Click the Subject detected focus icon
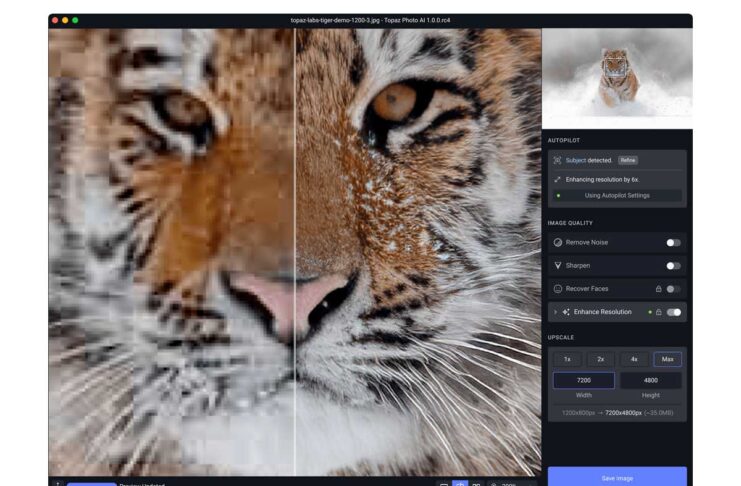Viewport: 741px width, 486px height. [x=557, y=160]
